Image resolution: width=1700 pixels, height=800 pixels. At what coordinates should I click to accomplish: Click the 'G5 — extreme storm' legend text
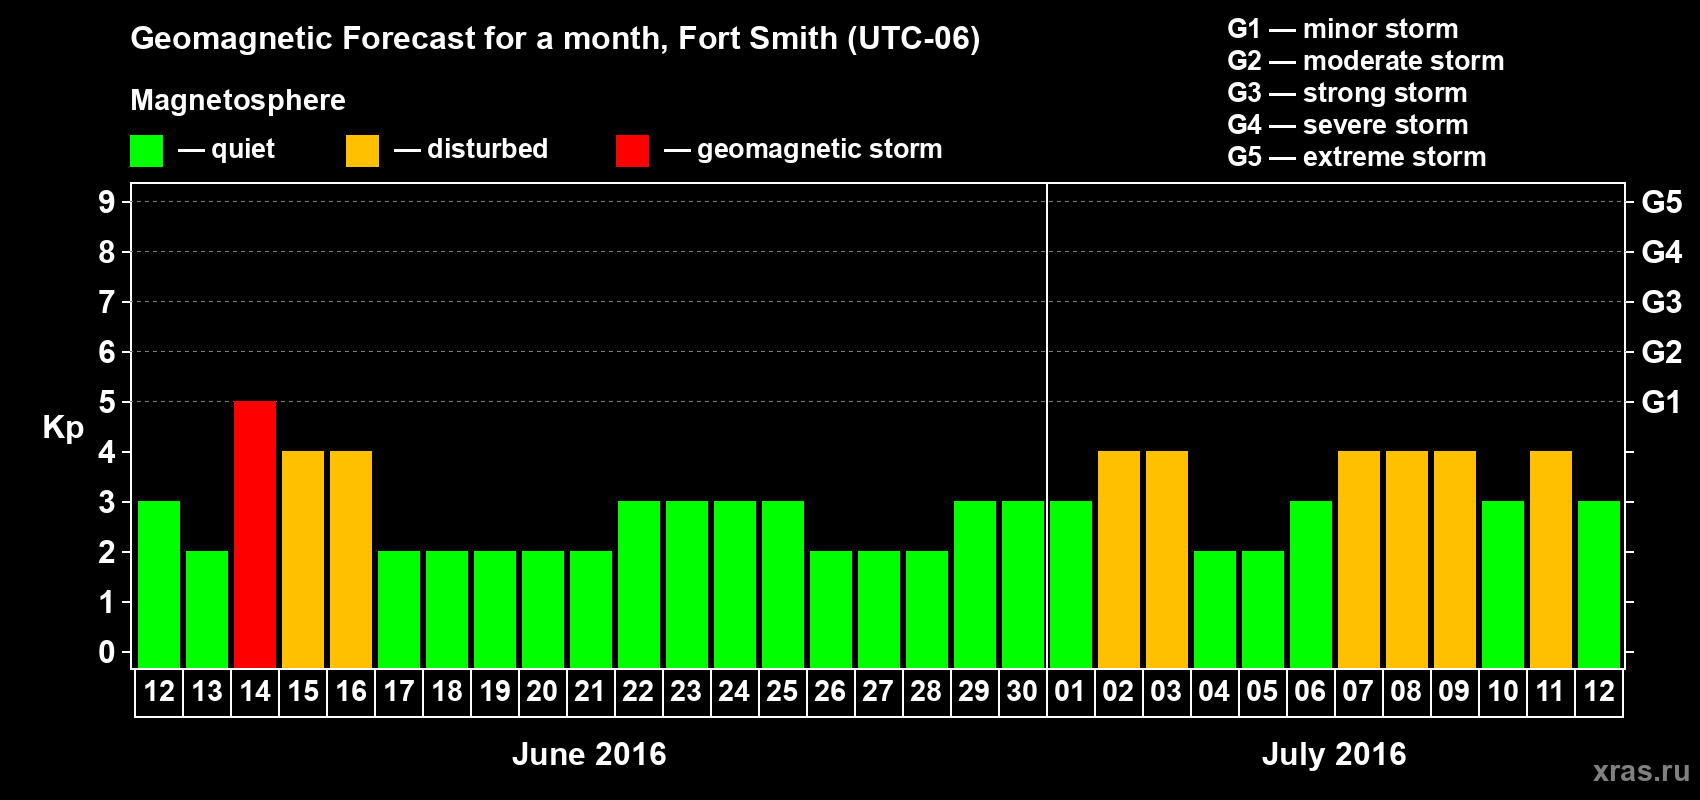(1357, 157)
